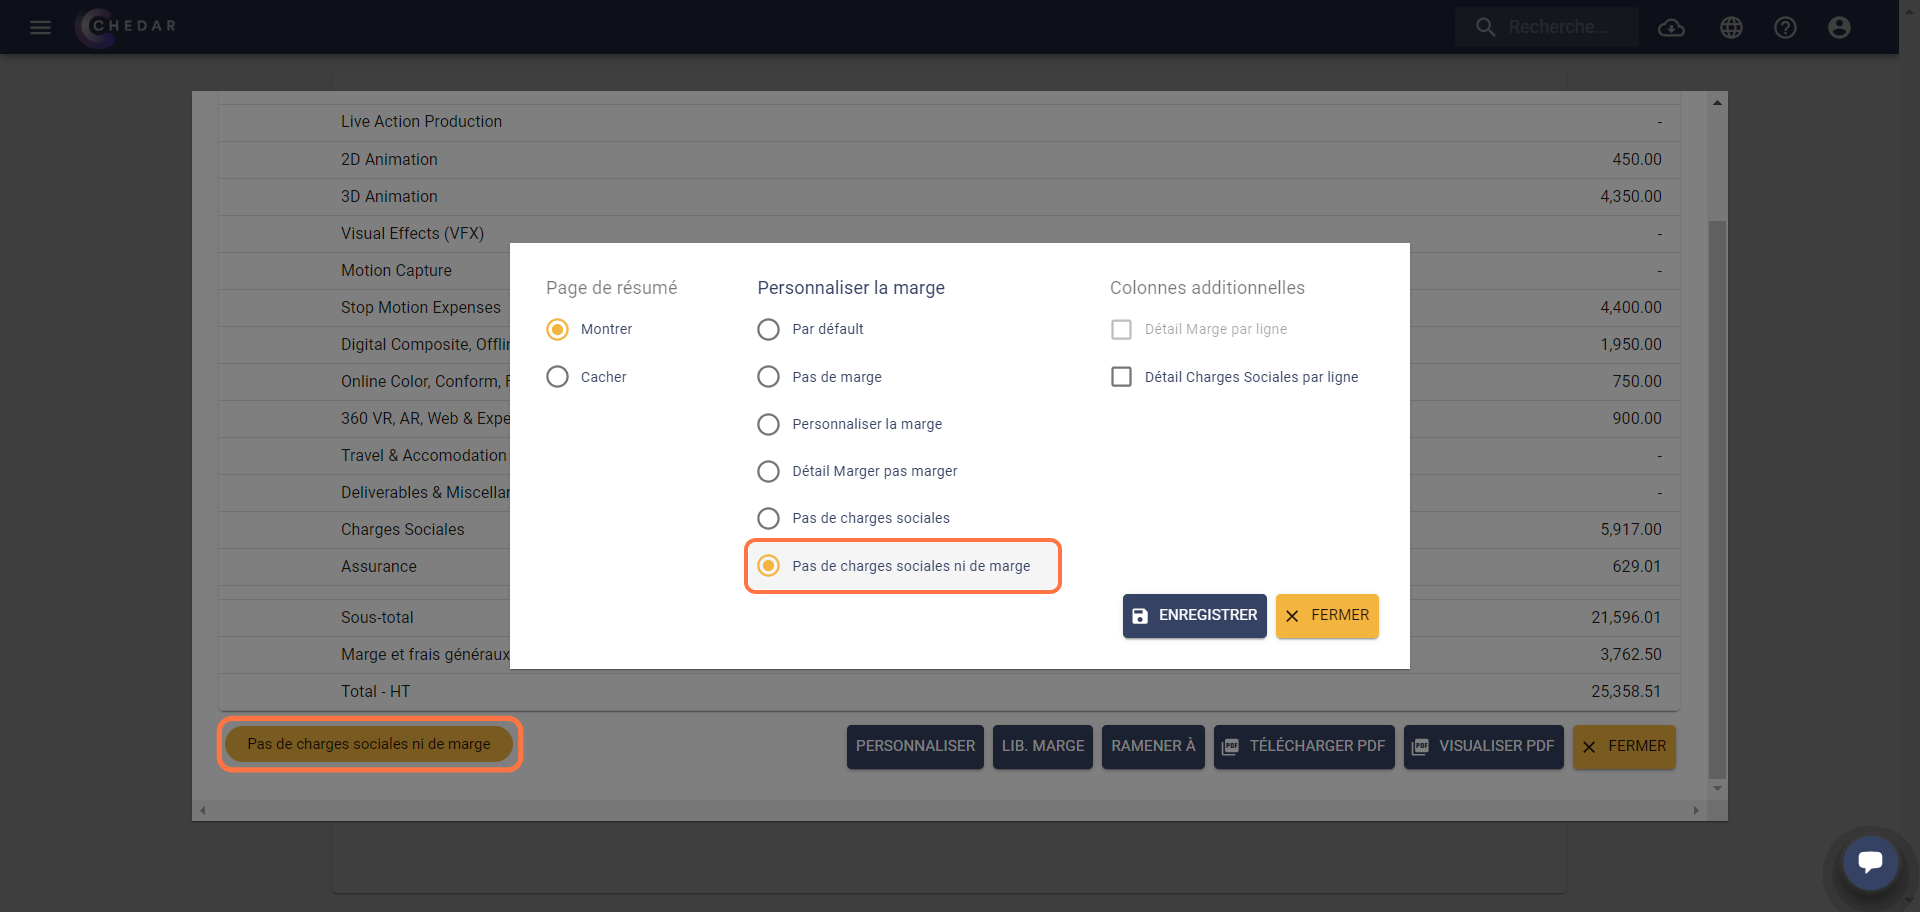Click the summary panel vertical scrollbar
This screenshot has height=912, width=1920.
click(x=1717, y=498)
